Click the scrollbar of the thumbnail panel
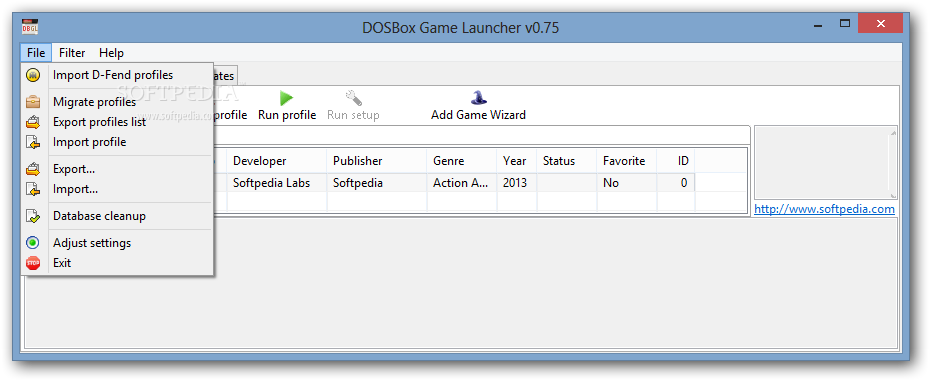 tap(892, 163)
